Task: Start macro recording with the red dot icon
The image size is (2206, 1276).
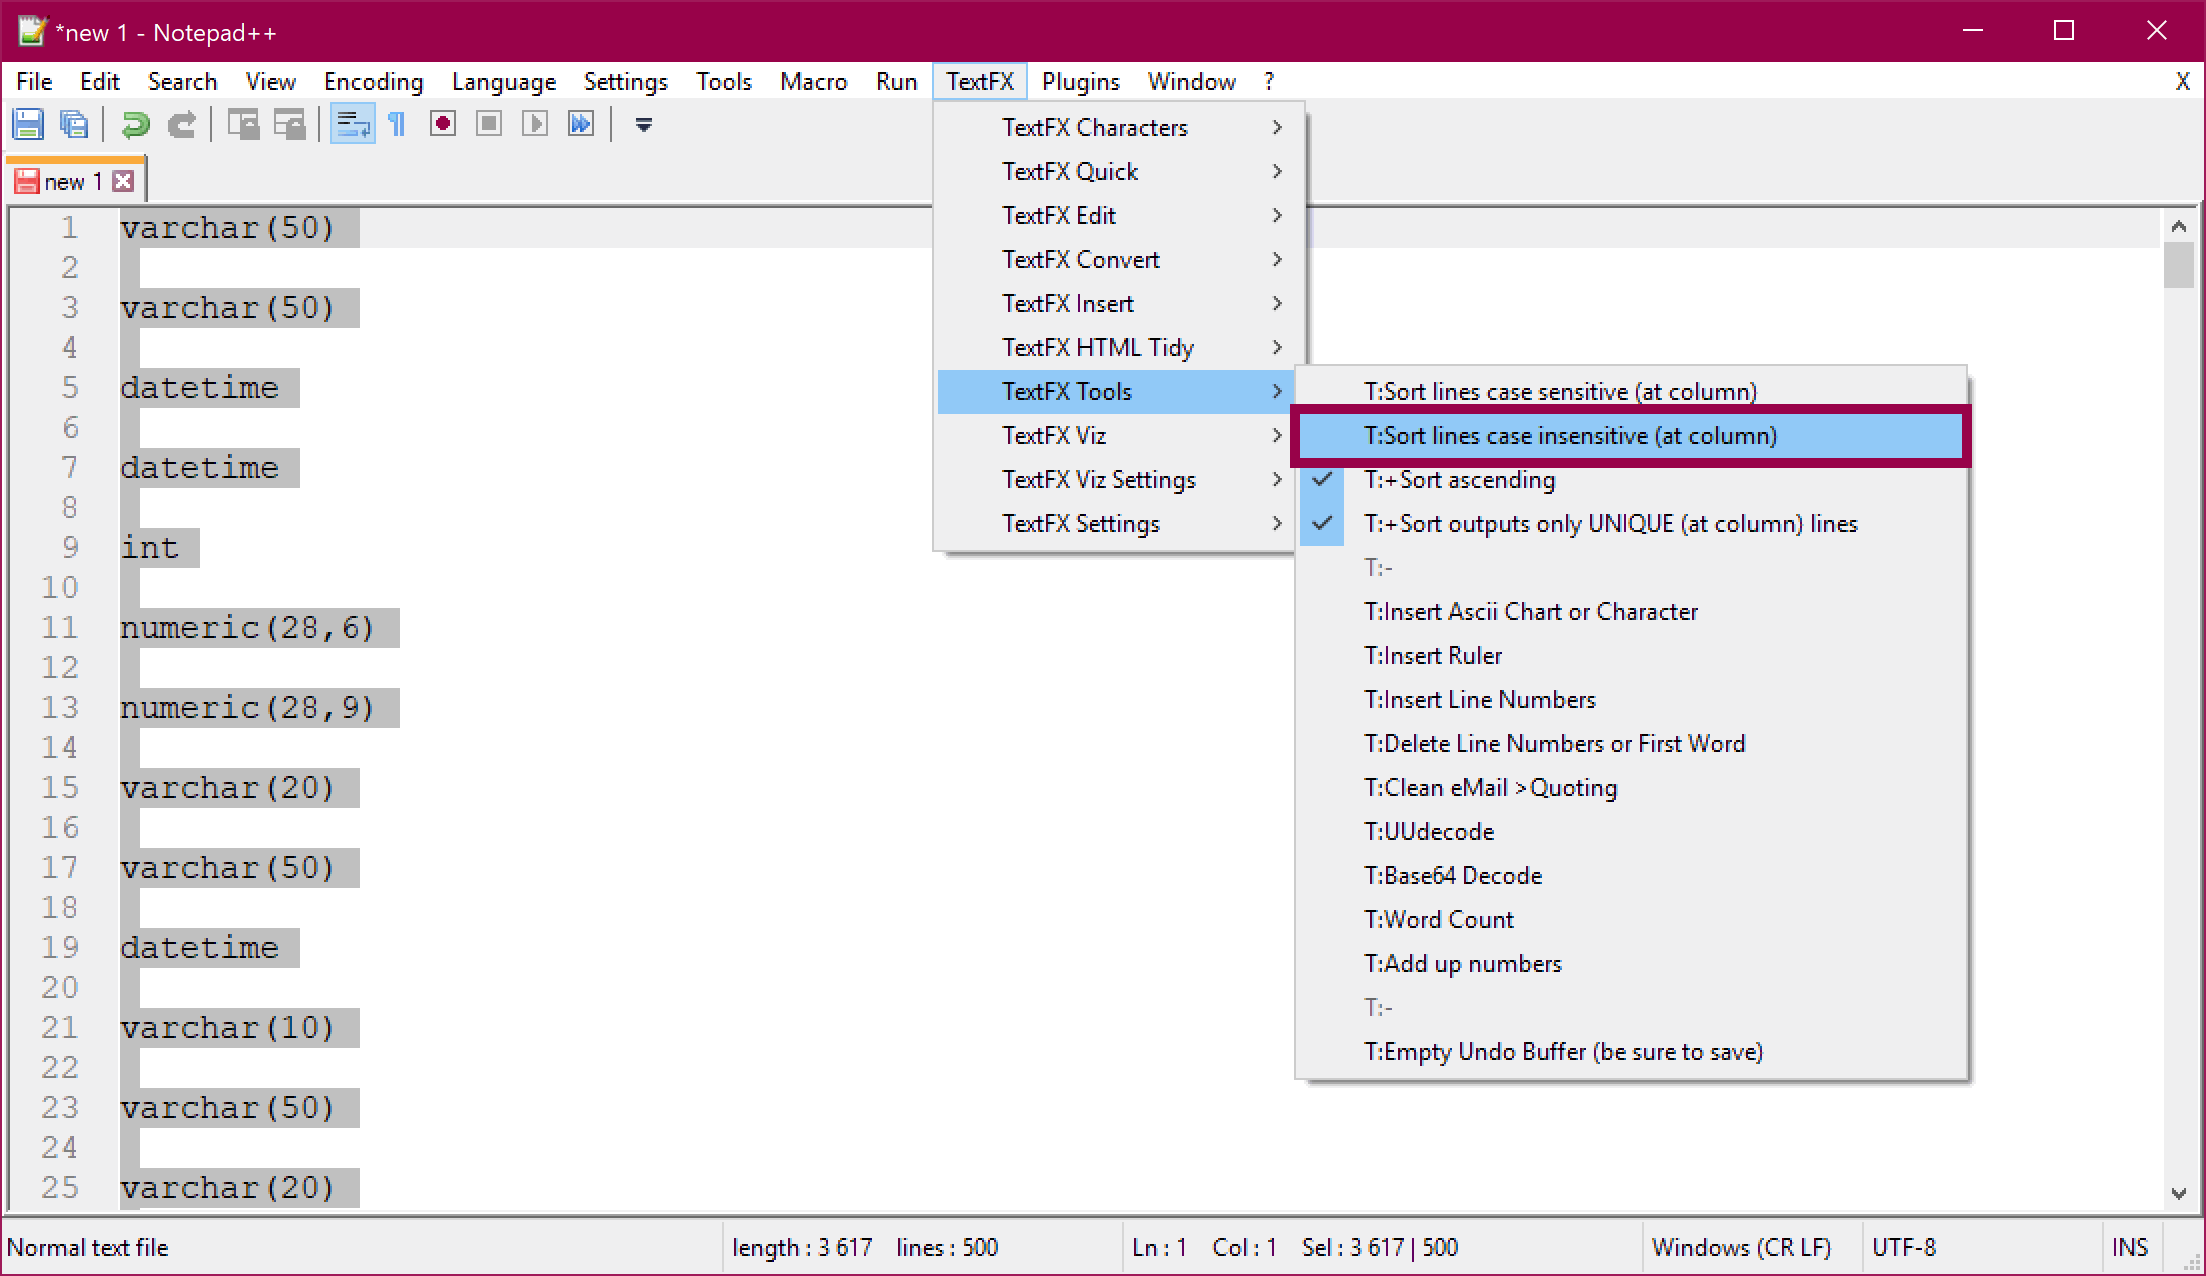Action: [x=443, y=124]
